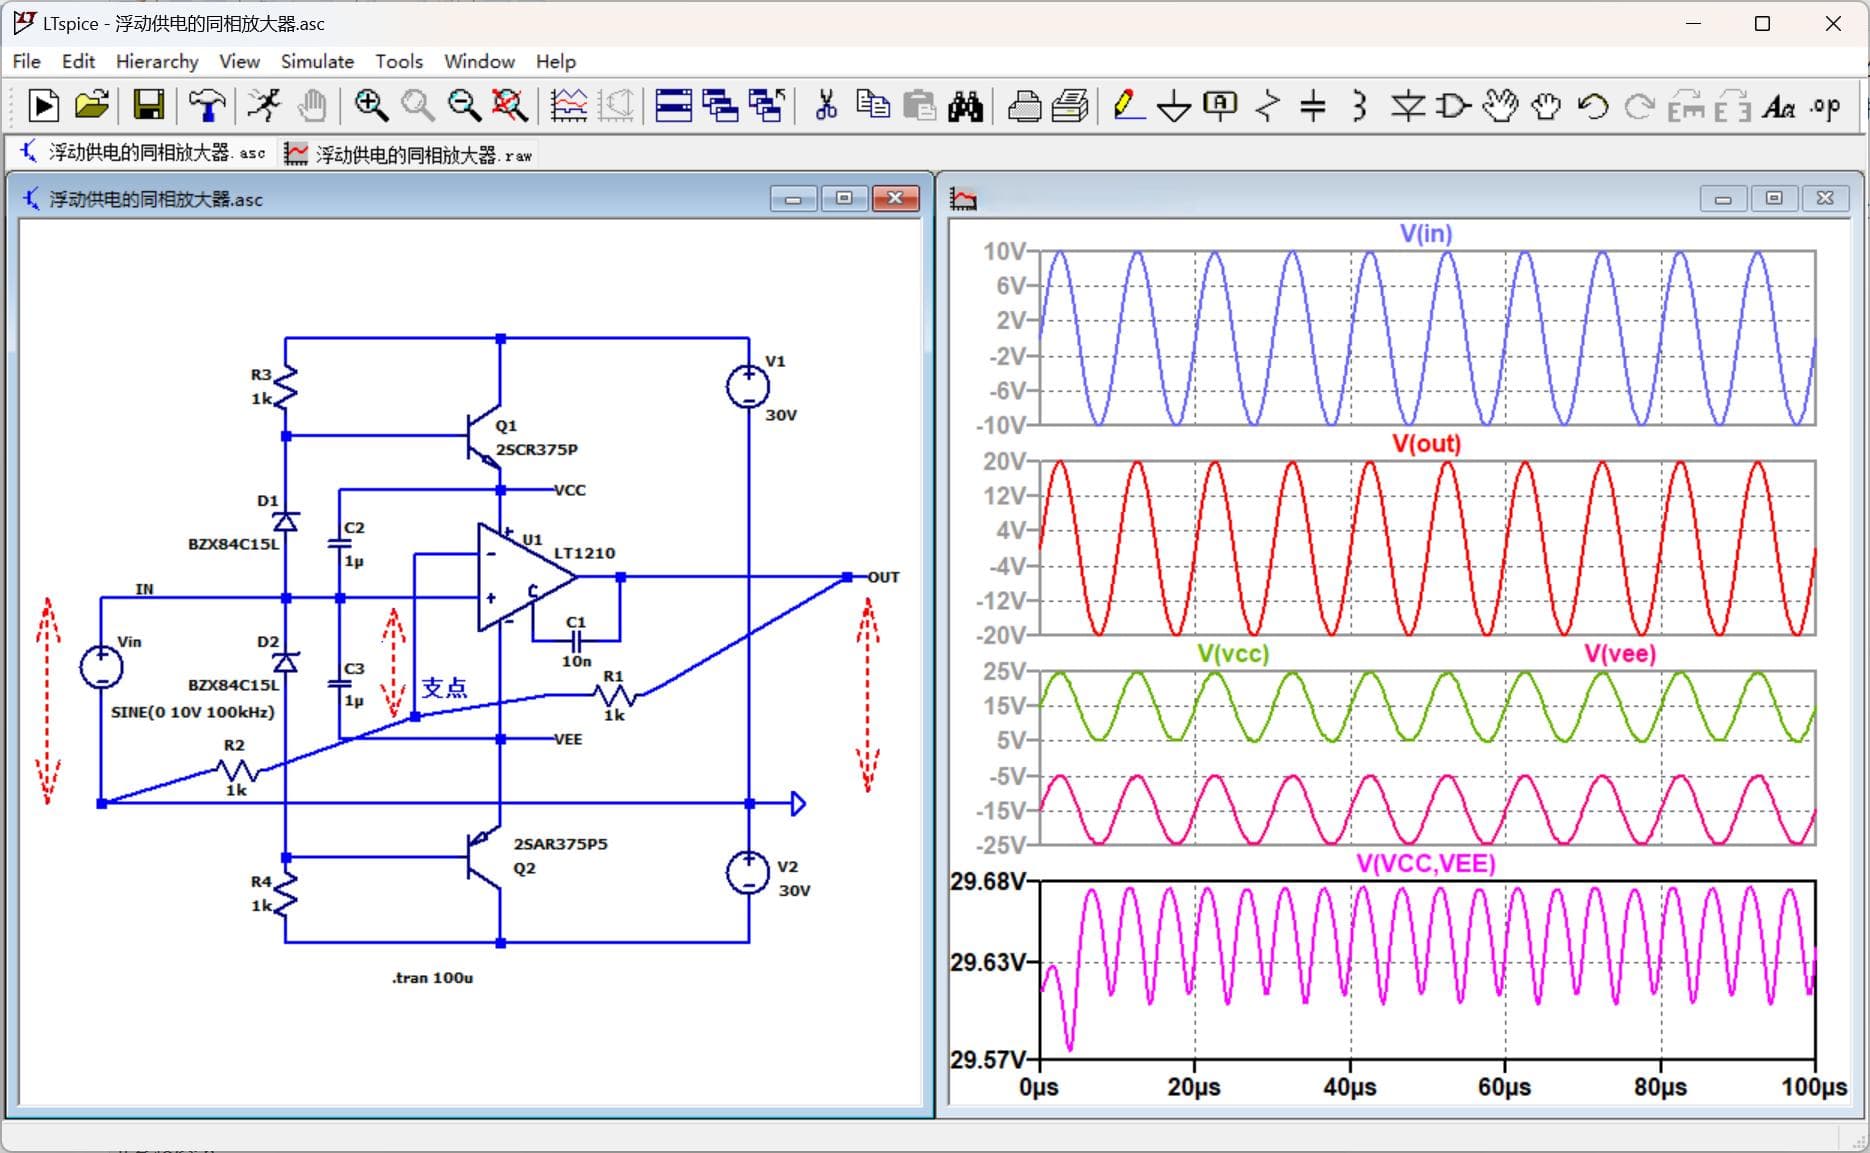
Task: Click the Diode component tool
Action: coord(1407,105)
